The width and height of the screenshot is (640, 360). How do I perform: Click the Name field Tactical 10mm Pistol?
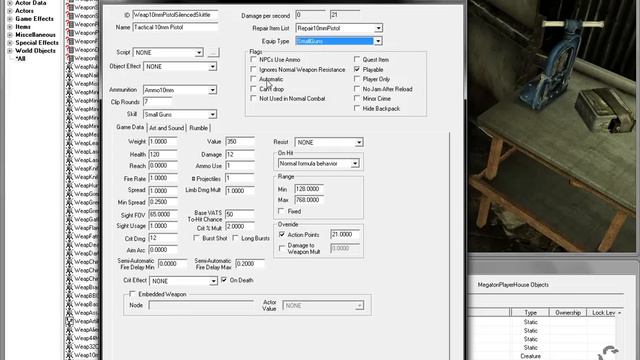(175, 27)
